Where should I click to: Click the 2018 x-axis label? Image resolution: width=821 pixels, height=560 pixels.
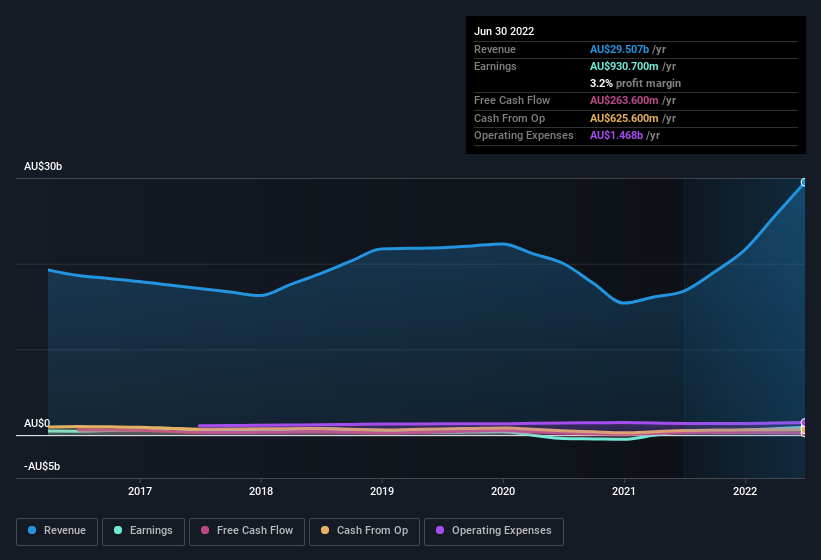(261, 491)
